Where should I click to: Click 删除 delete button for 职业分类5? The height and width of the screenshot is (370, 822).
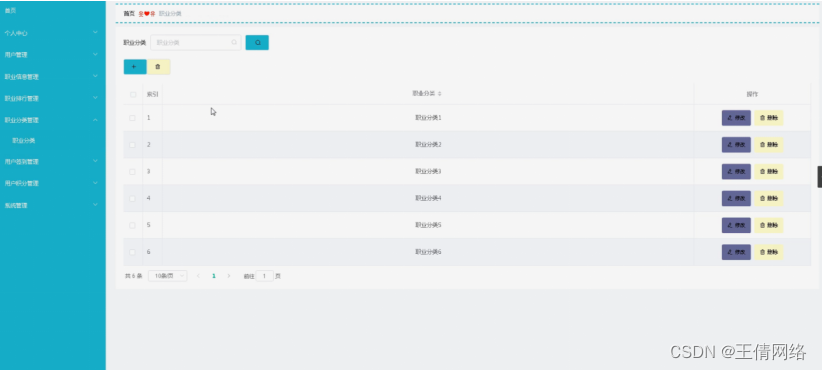tap(769, 225)
